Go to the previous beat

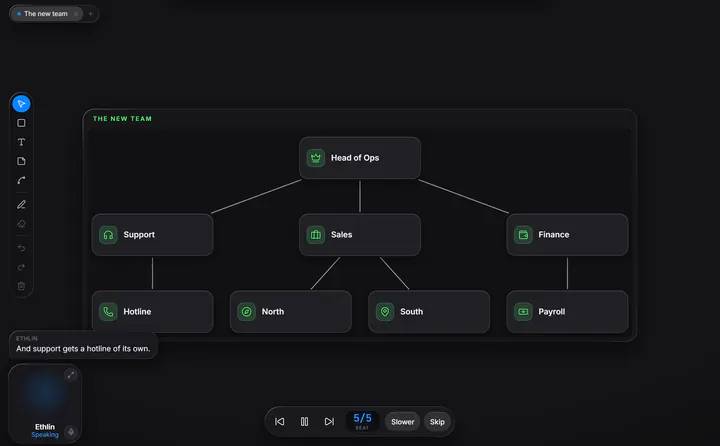click(279, 422)
